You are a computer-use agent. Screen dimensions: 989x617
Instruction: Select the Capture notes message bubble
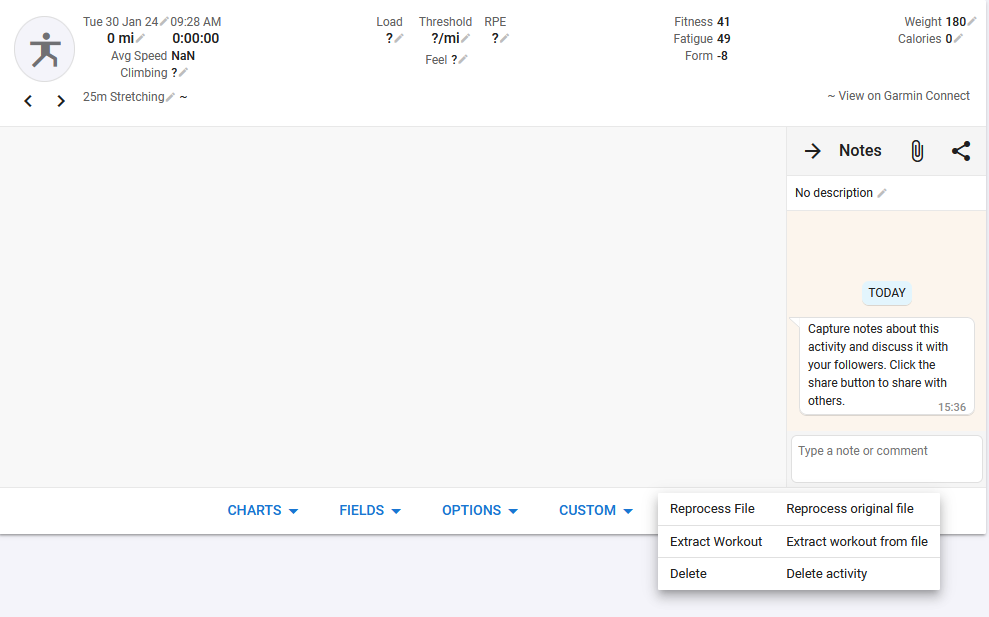click(886, 366)
